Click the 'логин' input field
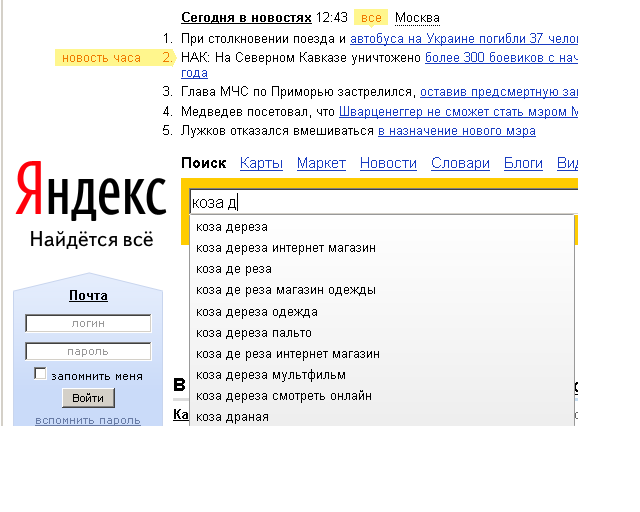640x512 pixels. 88,324
